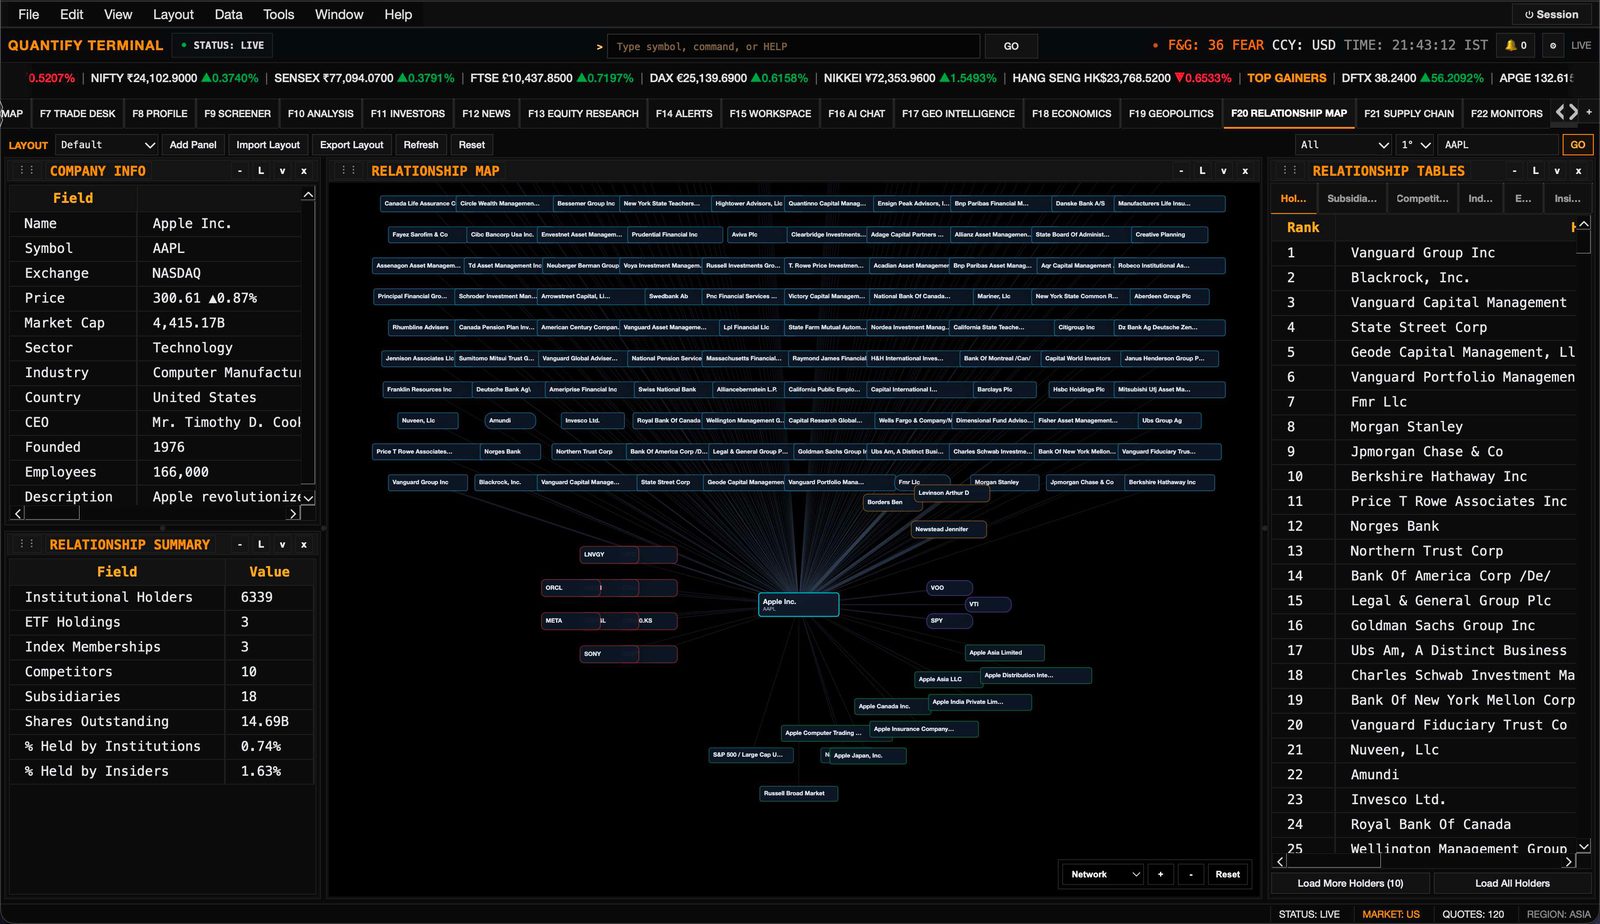Click the L icon on Relationship Summary panel
The image size is (1600, 924).
point(261,544)
